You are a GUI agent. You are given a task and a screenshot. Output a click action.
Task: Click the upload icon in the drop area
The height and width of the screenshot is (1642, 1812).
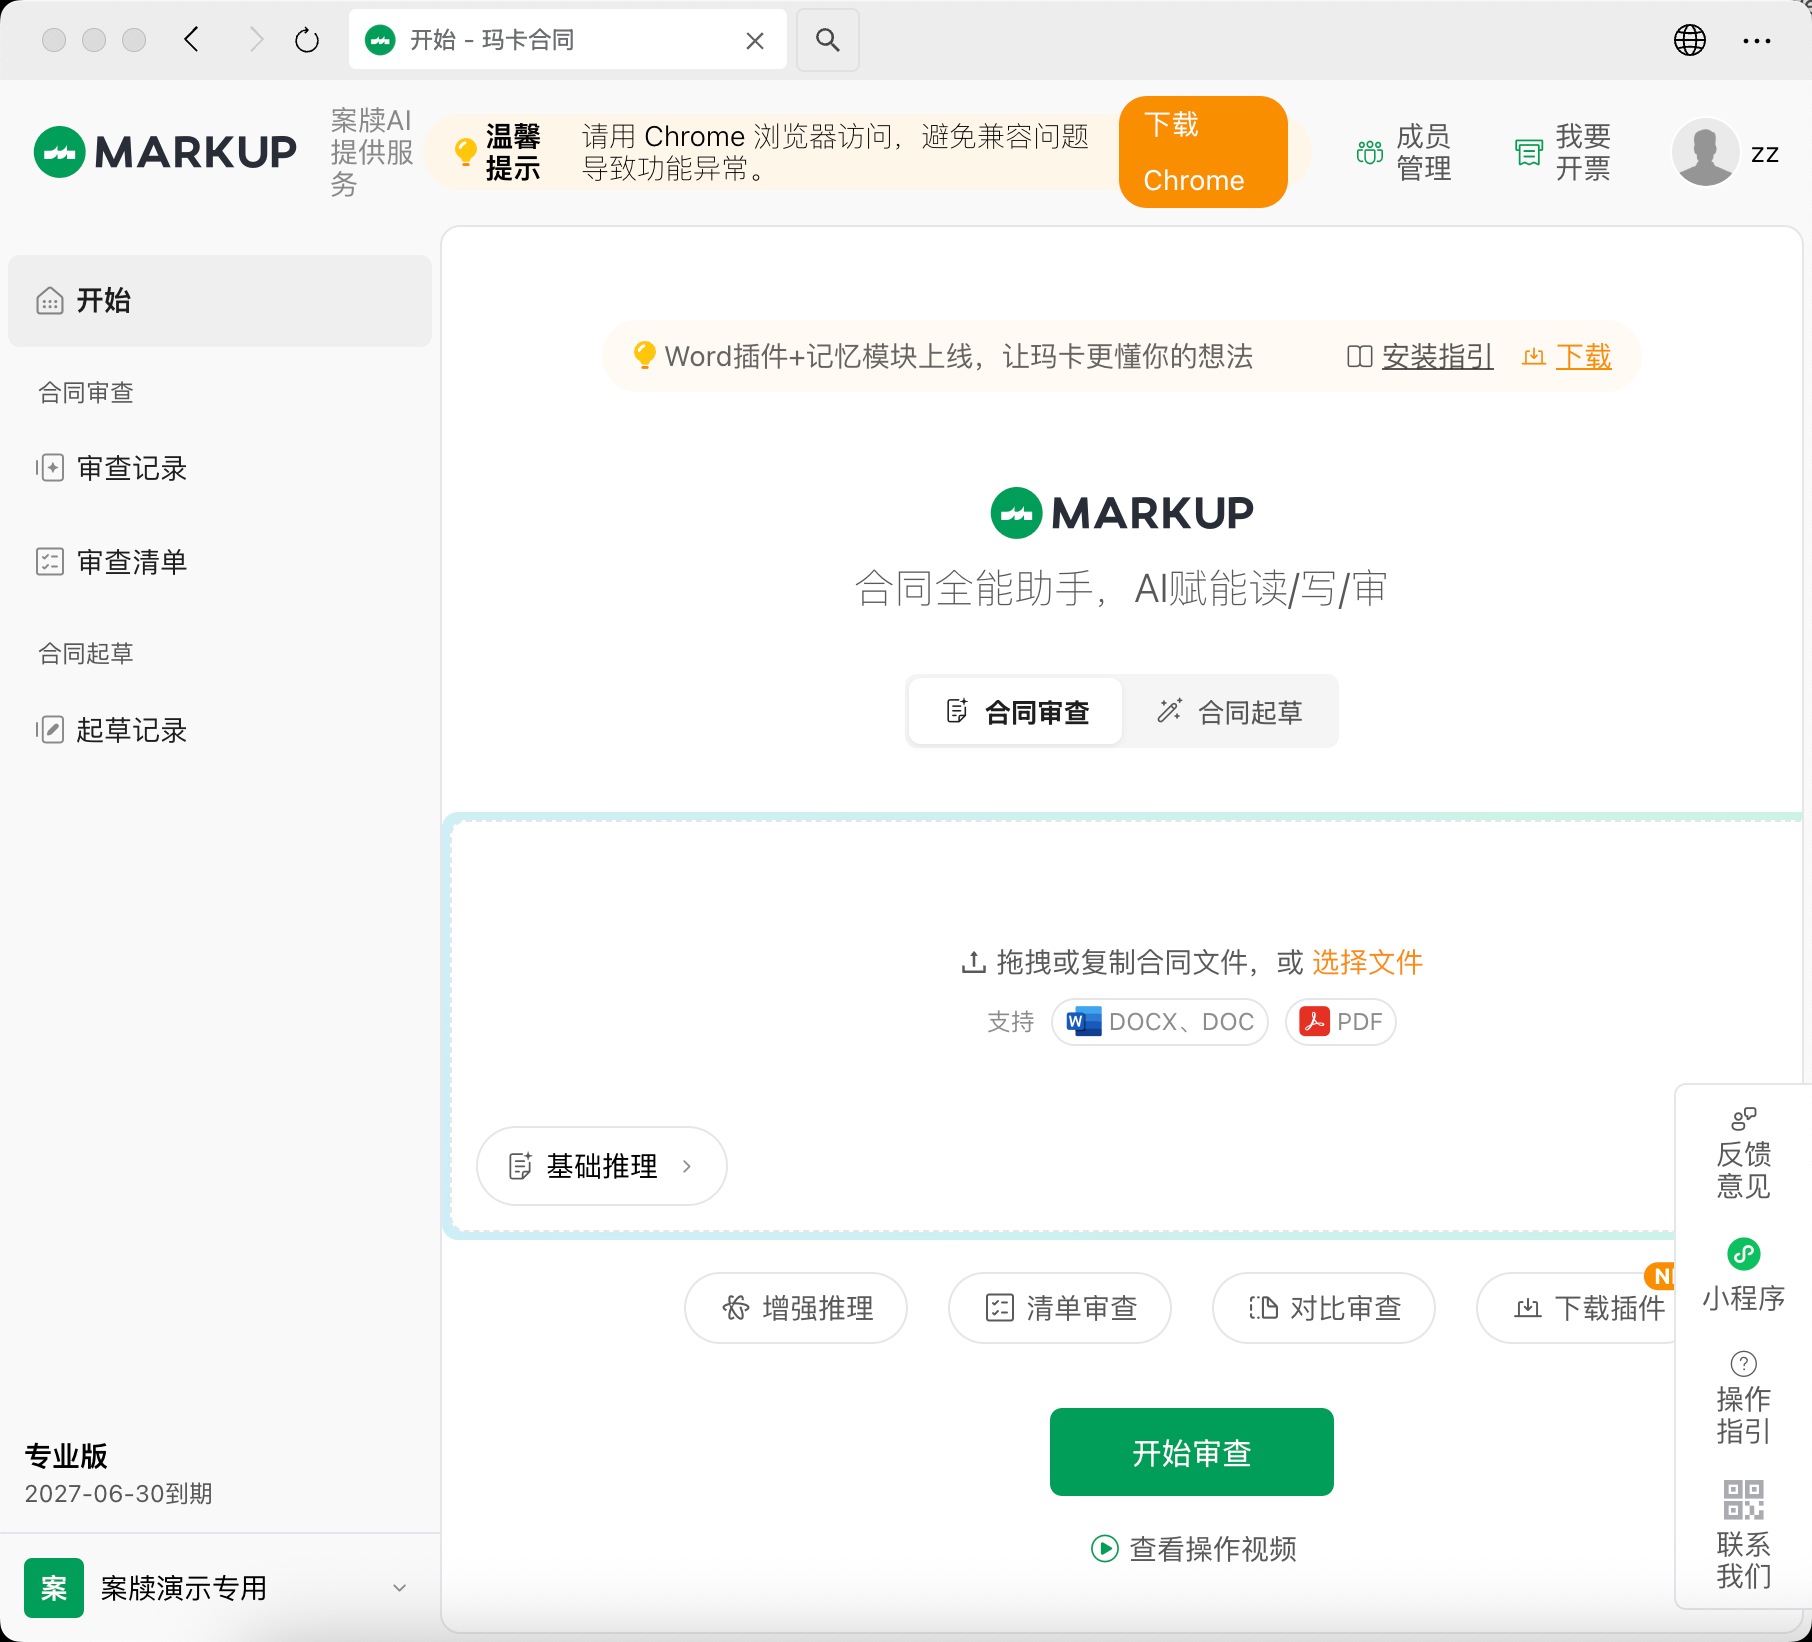point(973,962)
